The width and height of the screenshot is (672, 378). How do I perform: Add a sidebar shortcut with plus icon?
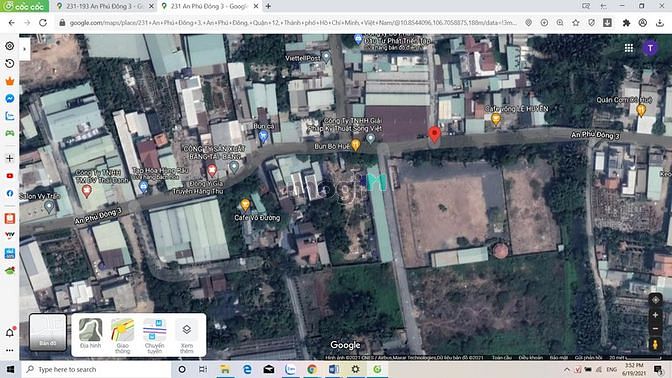tap(9, 158)
